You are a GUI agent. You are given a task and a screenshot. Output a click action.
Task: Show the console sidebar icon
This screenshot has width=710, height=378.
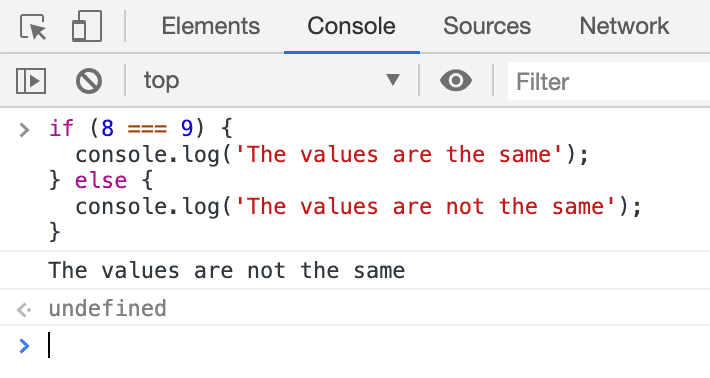click(31, 81)
